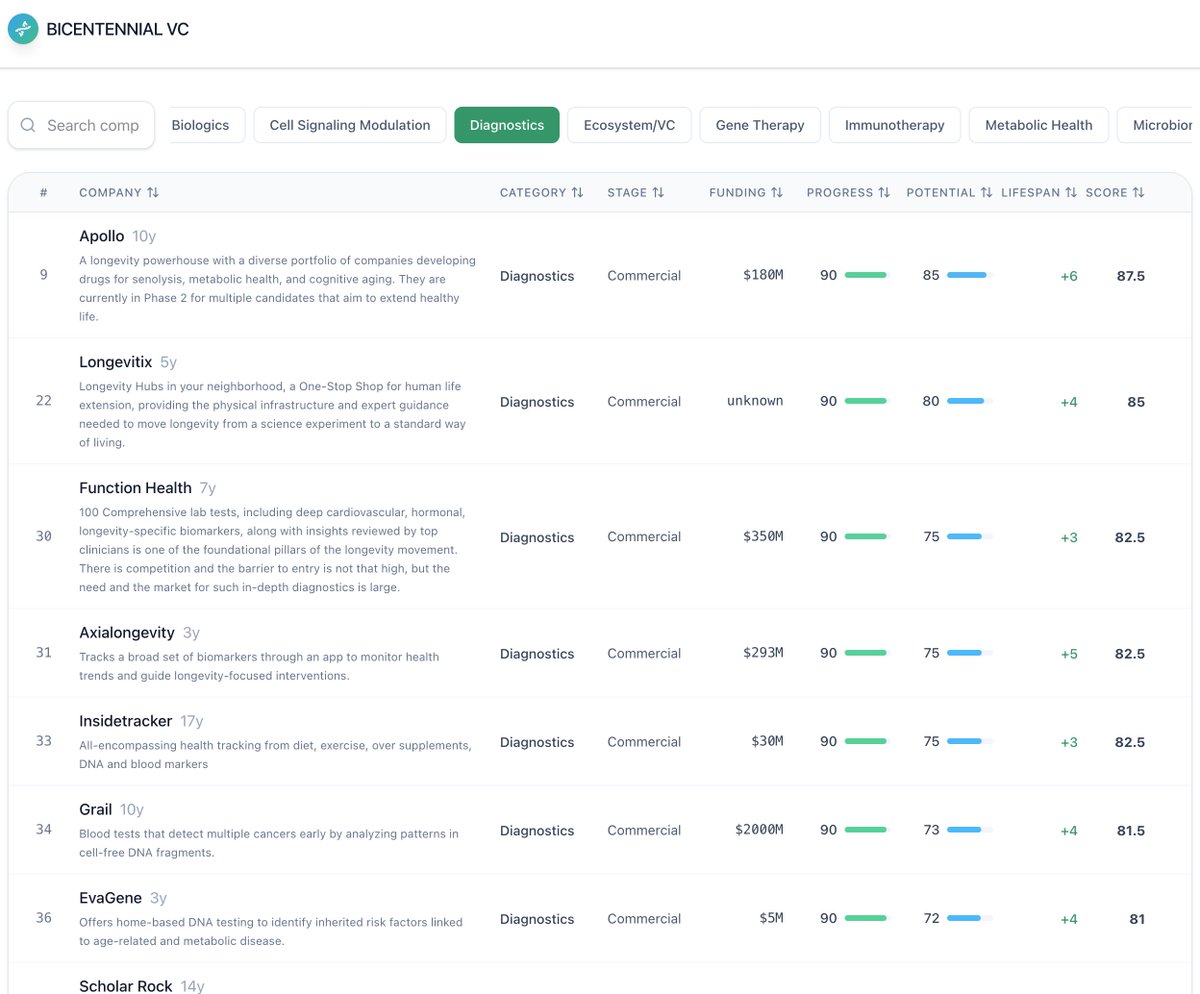
Task: Sort by Category column arrows
Action: coord(577,192)
